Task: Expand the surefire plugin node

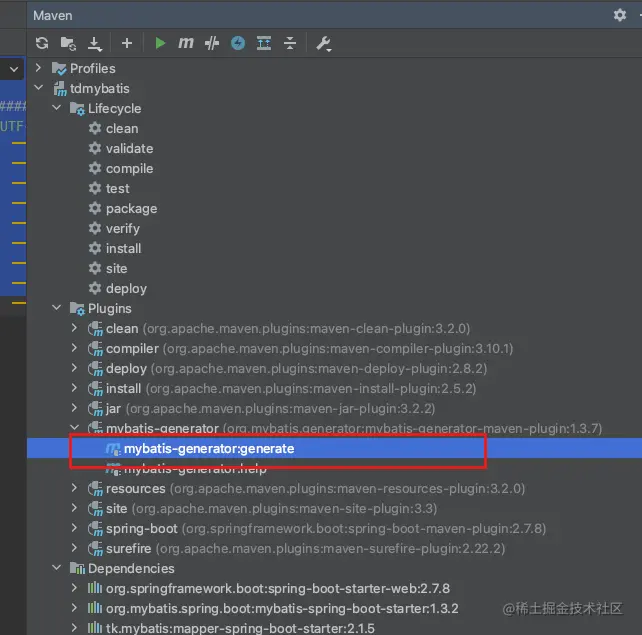Action: pyautogui.click(x=74, y=547)
